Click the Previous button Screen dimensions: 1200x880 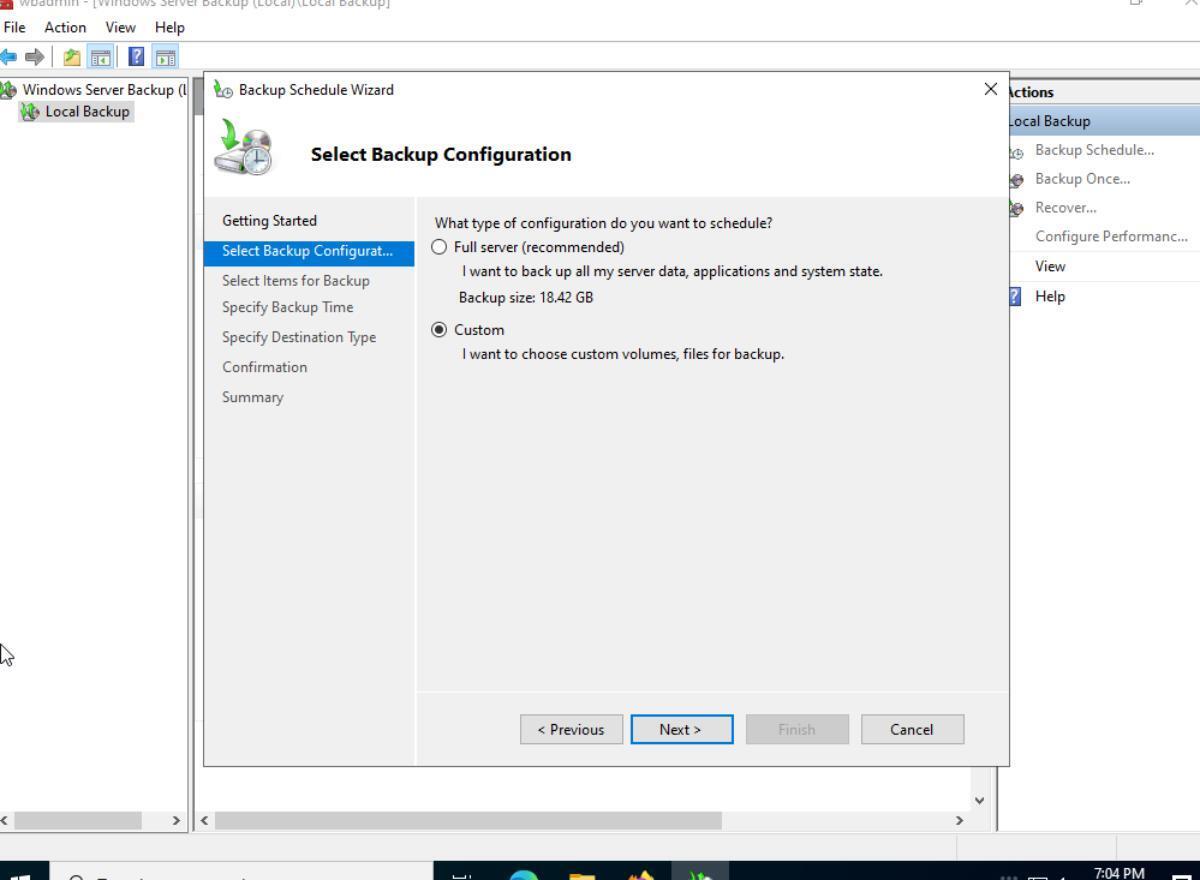[x=571, y=729]
